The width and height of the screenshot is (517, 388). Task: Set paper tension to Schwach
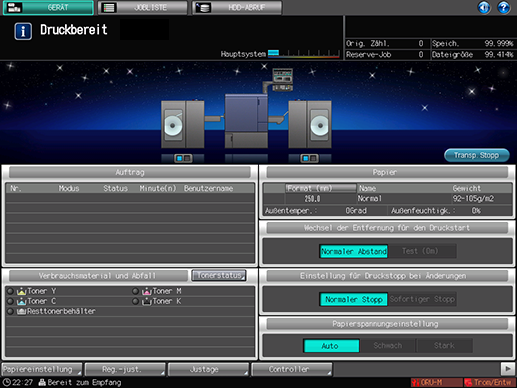388,346
